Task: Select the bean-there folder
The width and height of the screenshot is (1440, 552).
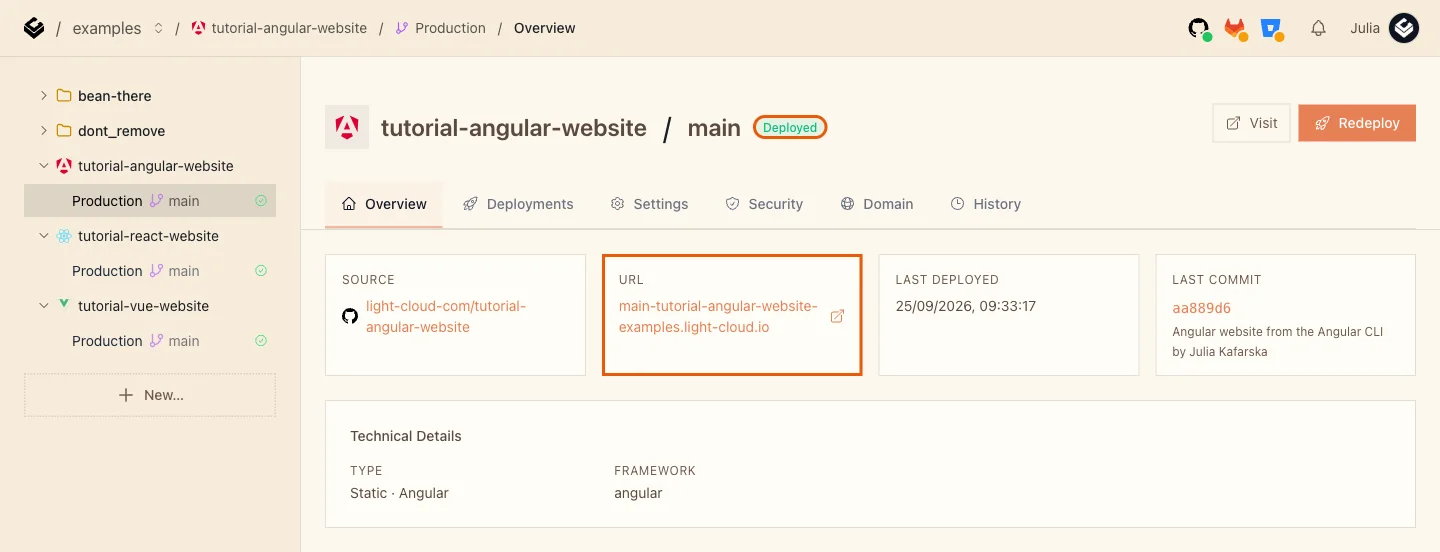Action: [104, 96]
